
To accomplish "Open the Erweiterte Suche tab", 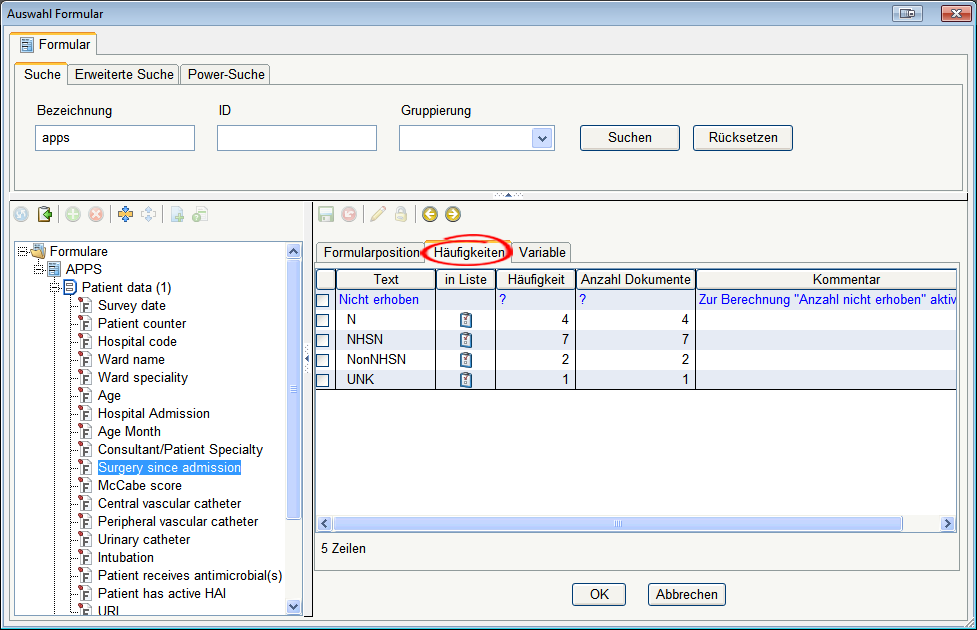I will coord(125,75).
